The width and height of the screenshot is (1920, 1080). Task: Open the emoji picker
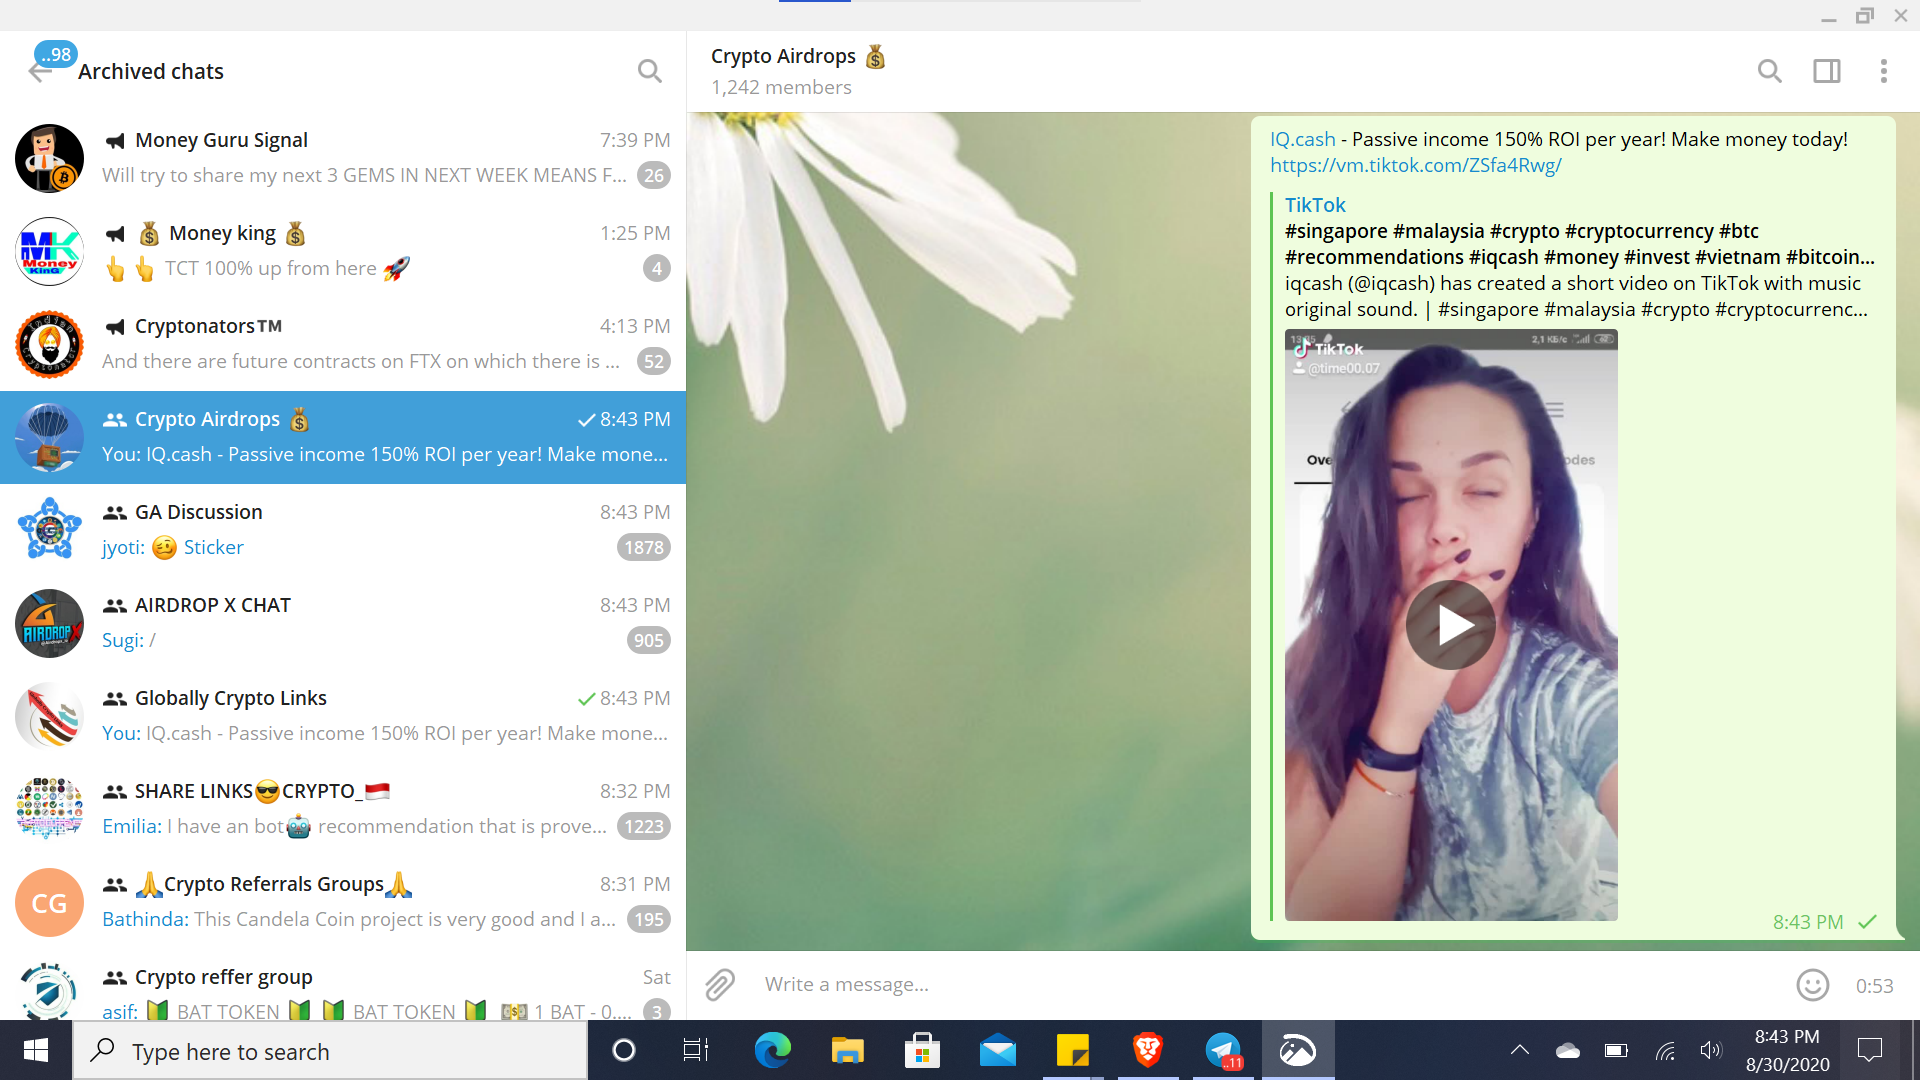click(x=1813, y=985)
